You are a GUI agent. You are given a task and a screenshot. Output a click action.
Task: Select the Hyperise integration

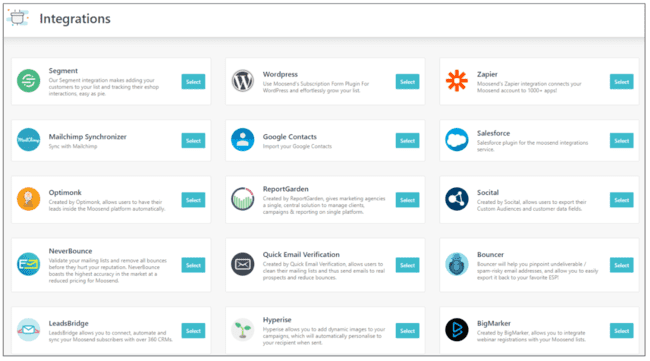click(407, 331)
